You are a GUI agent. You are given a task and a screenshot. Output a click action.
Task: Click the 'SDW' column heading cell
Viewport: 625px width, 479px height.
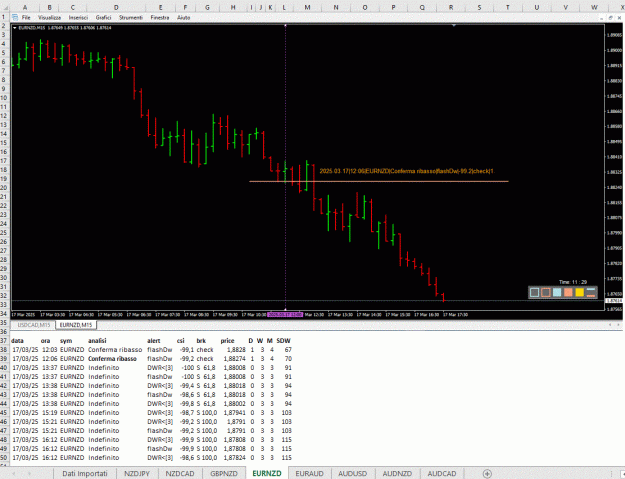[283, 341]
